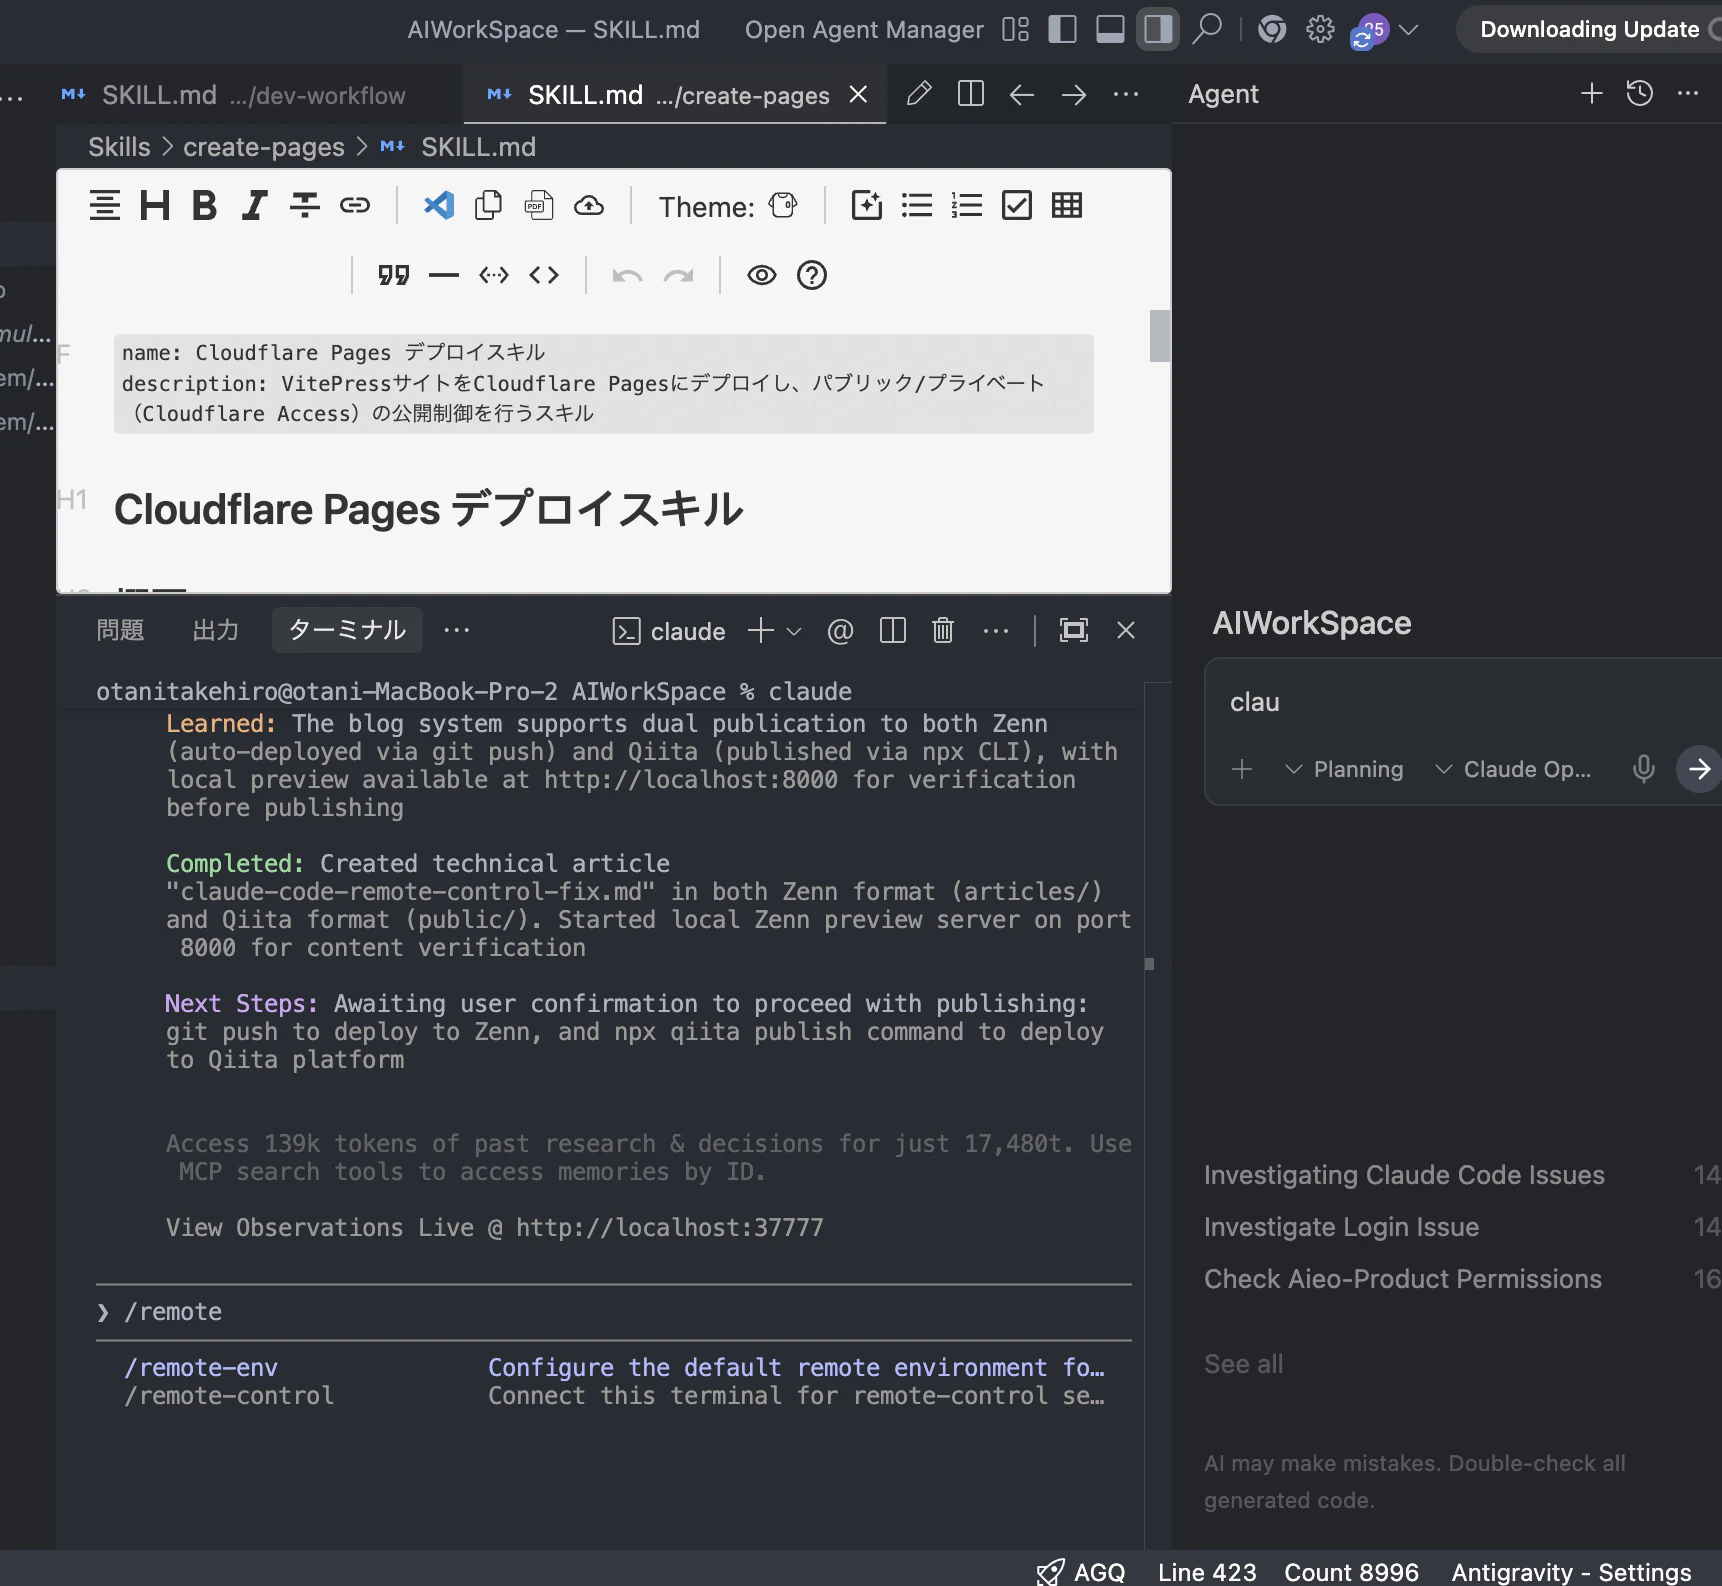Click the Downloading Update button
Viewport: 1722px width, 1586px height.
click(x=1589, y=29)
